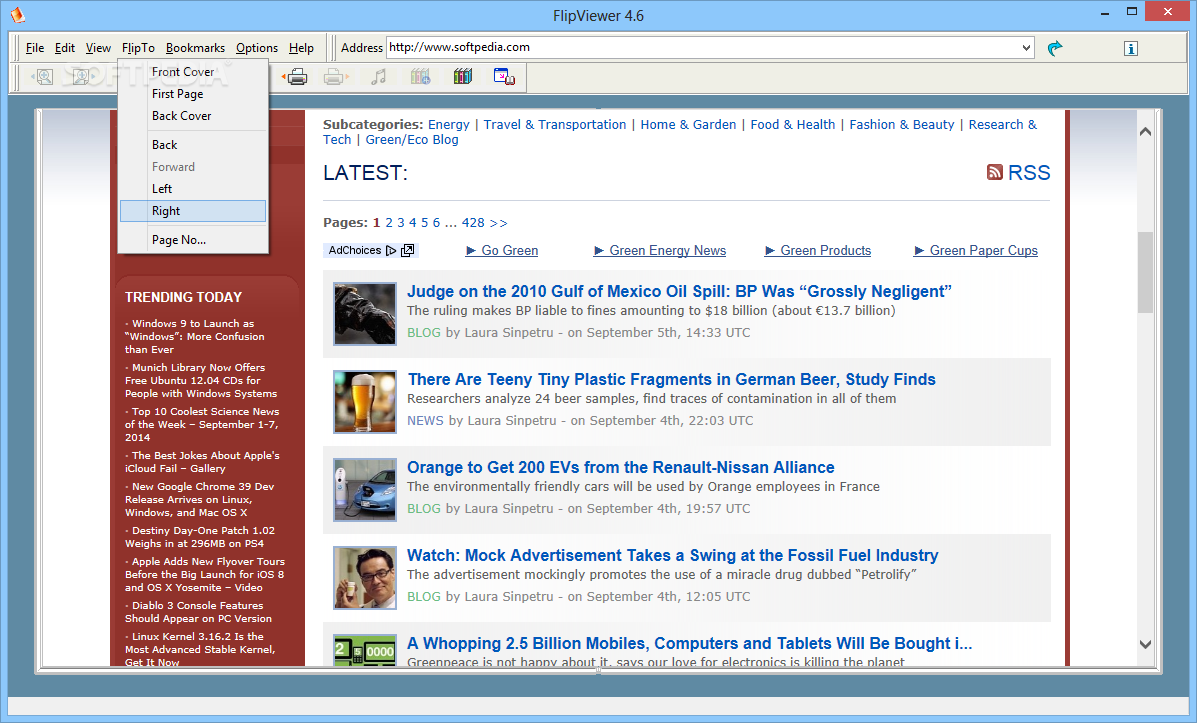The height and width of the screenshot is (723, 1197).
Task: Expand the Address bar dropdown arrow
Action: click(1026, 47)
